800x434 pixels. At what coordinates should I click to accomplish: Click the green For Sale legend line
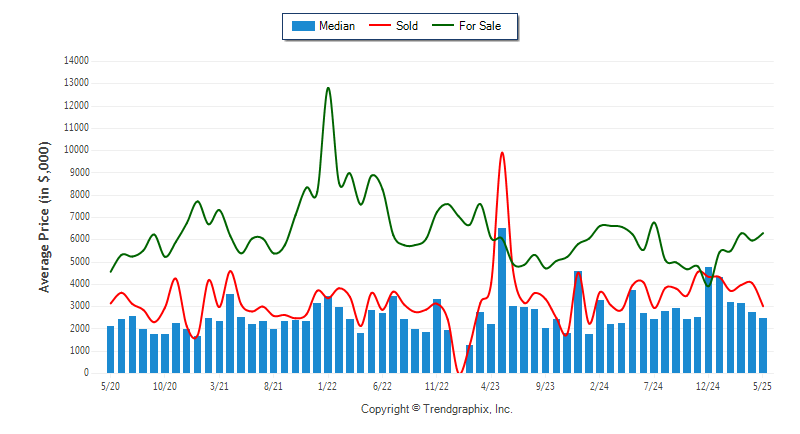point(442,25)
